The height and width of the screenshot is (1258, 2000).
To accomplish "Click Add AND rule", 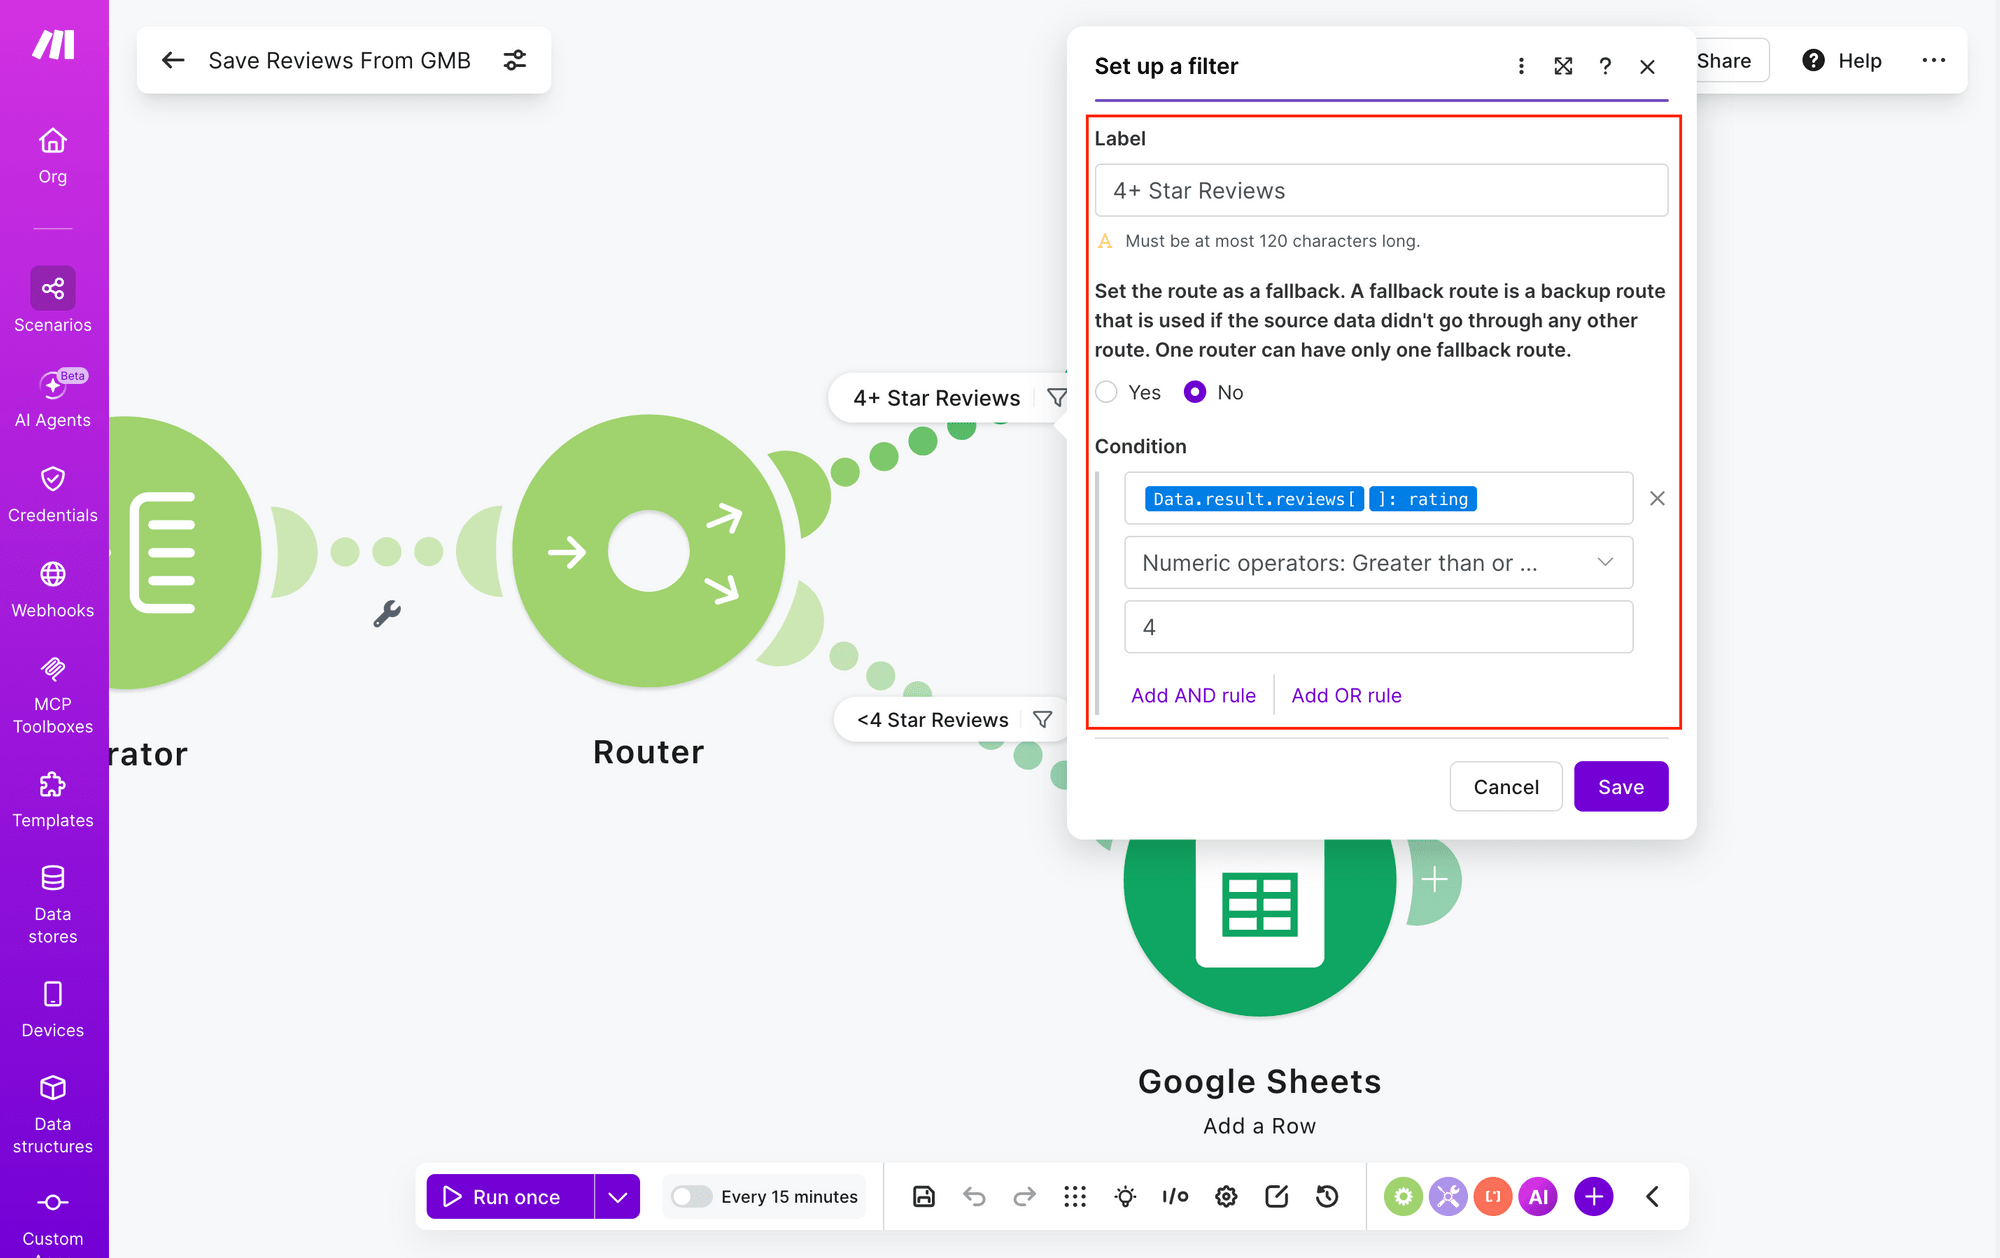I will pos(1193,695).
